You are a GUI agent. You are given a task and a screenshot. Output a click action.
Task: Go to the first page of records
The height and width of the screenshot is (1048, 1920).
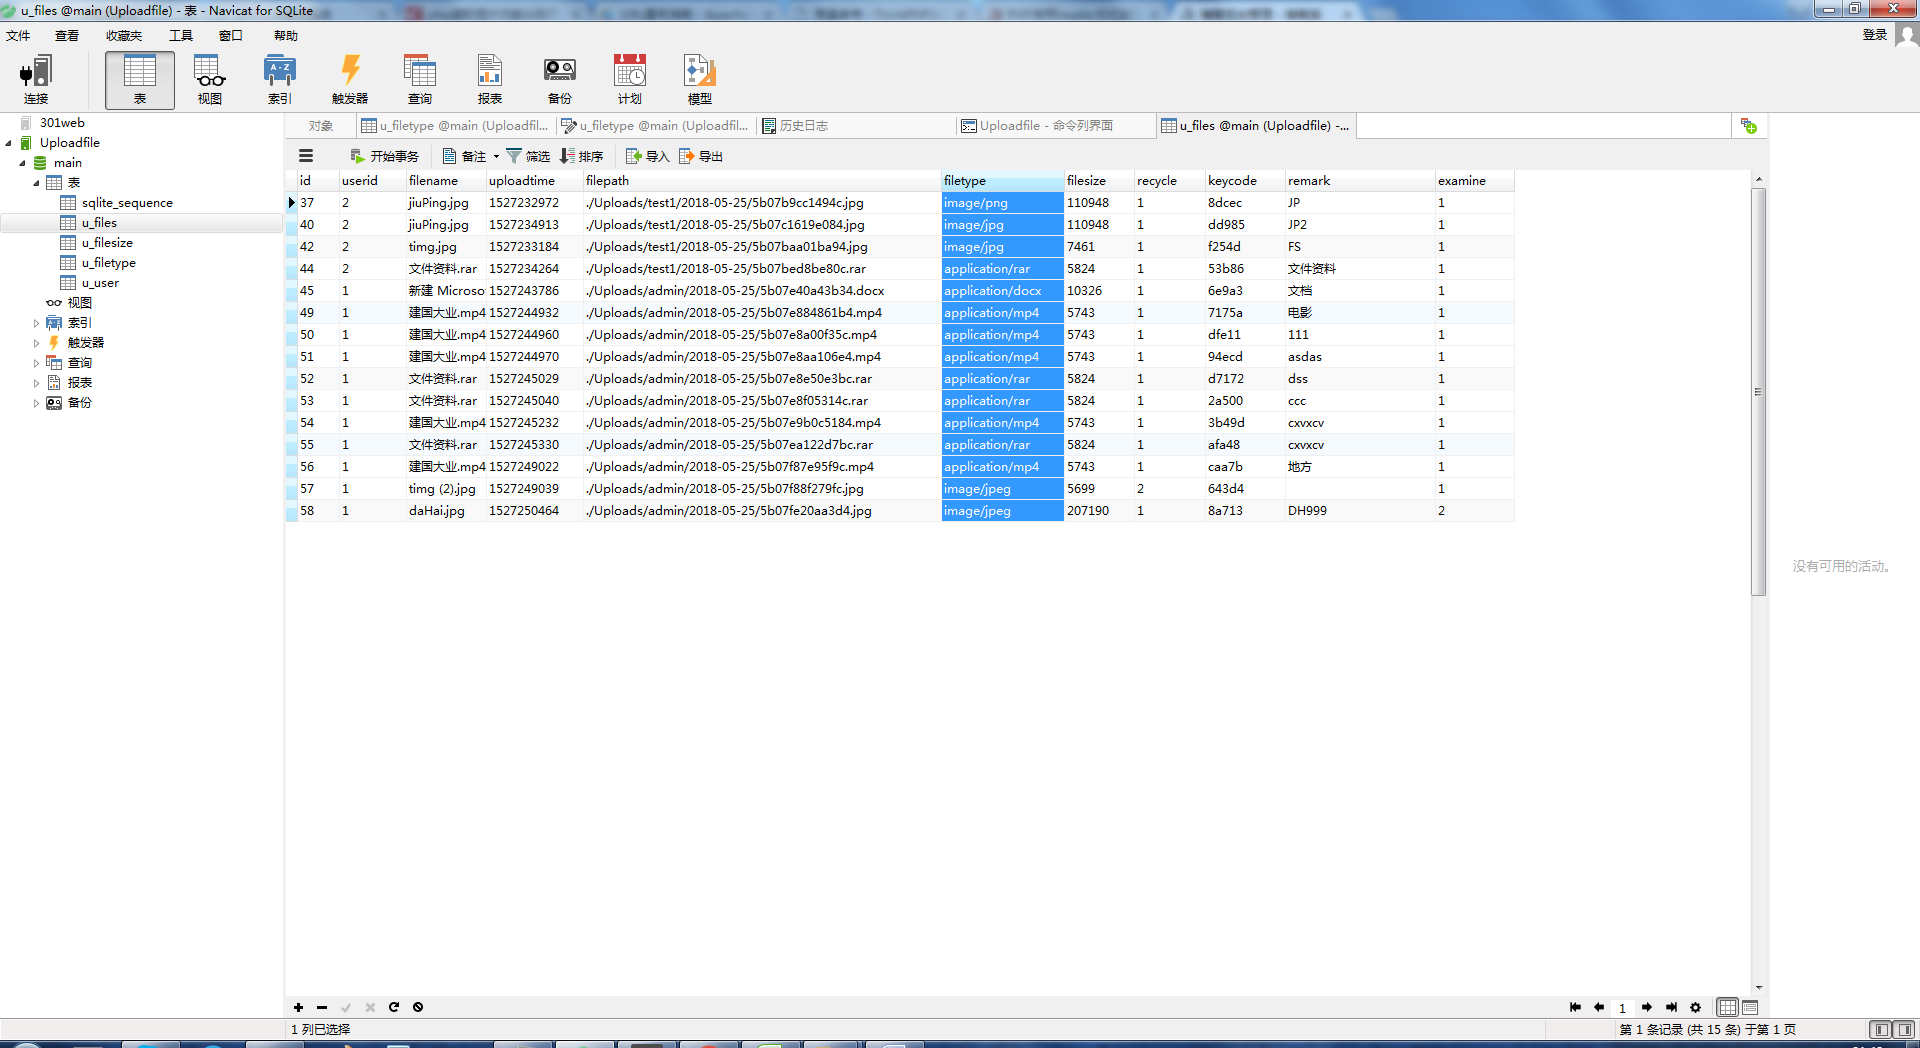point(1575,1007)
